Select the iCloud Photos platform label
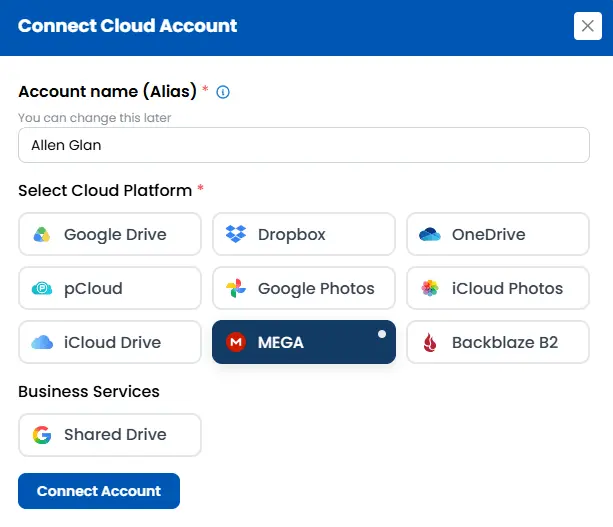This screenshot has height=527, width=613. pyautogui.click(x=507, y=288)
